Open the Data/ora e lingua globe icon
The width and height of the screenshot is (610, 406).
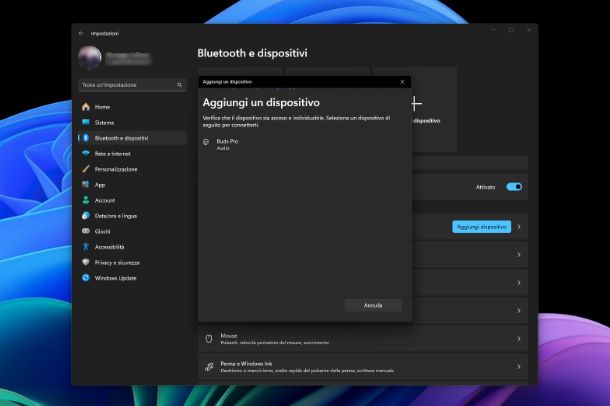coord(86,215)
